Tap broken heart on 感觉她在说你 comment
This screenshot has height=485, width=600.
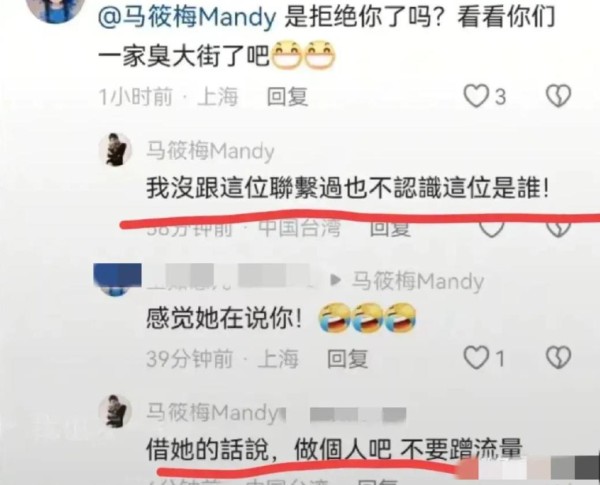(x=558, y=358)
